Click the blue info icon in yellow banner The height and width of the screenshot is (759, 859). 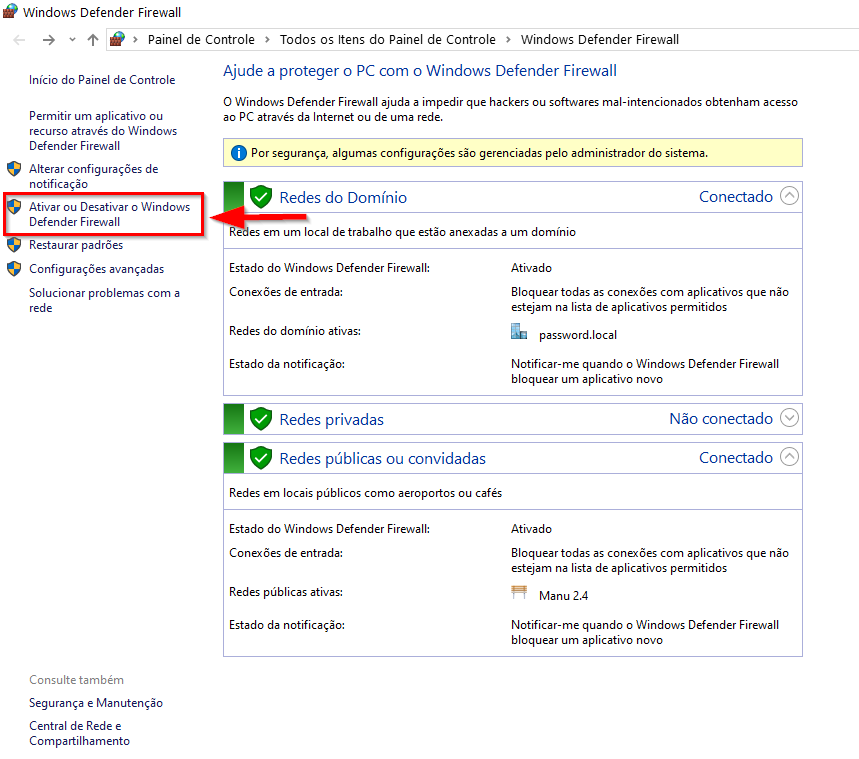[x=239, y=153]
